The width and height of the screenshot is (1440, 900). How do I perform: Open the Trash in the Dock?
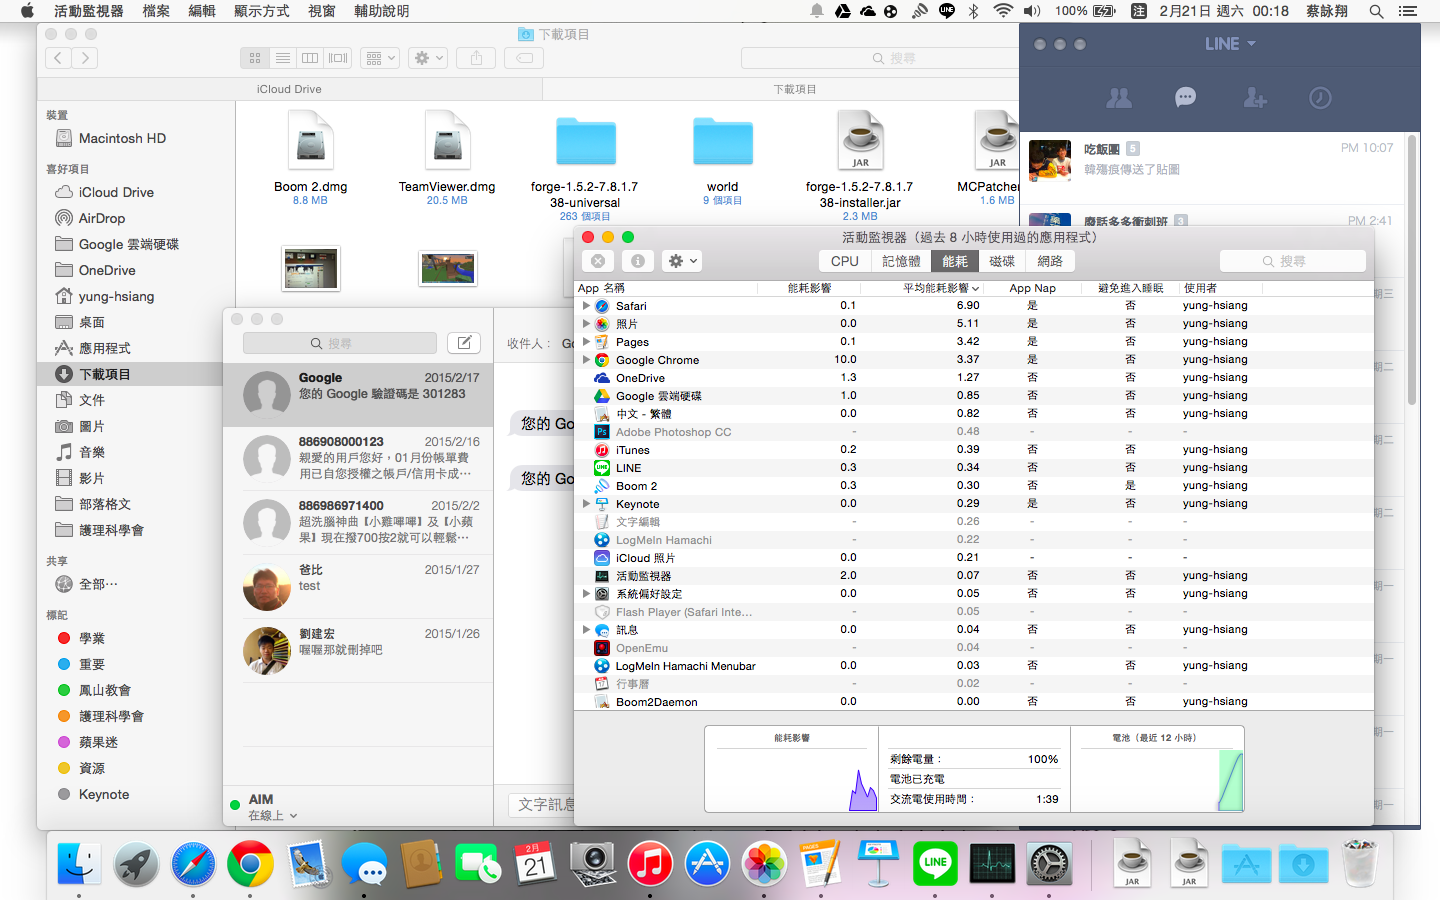coord(1360,863)
